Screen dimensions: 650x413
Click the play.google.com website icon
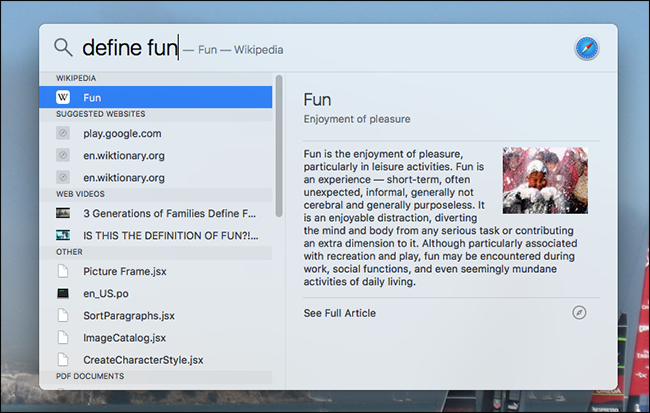[x=63, y=133]
